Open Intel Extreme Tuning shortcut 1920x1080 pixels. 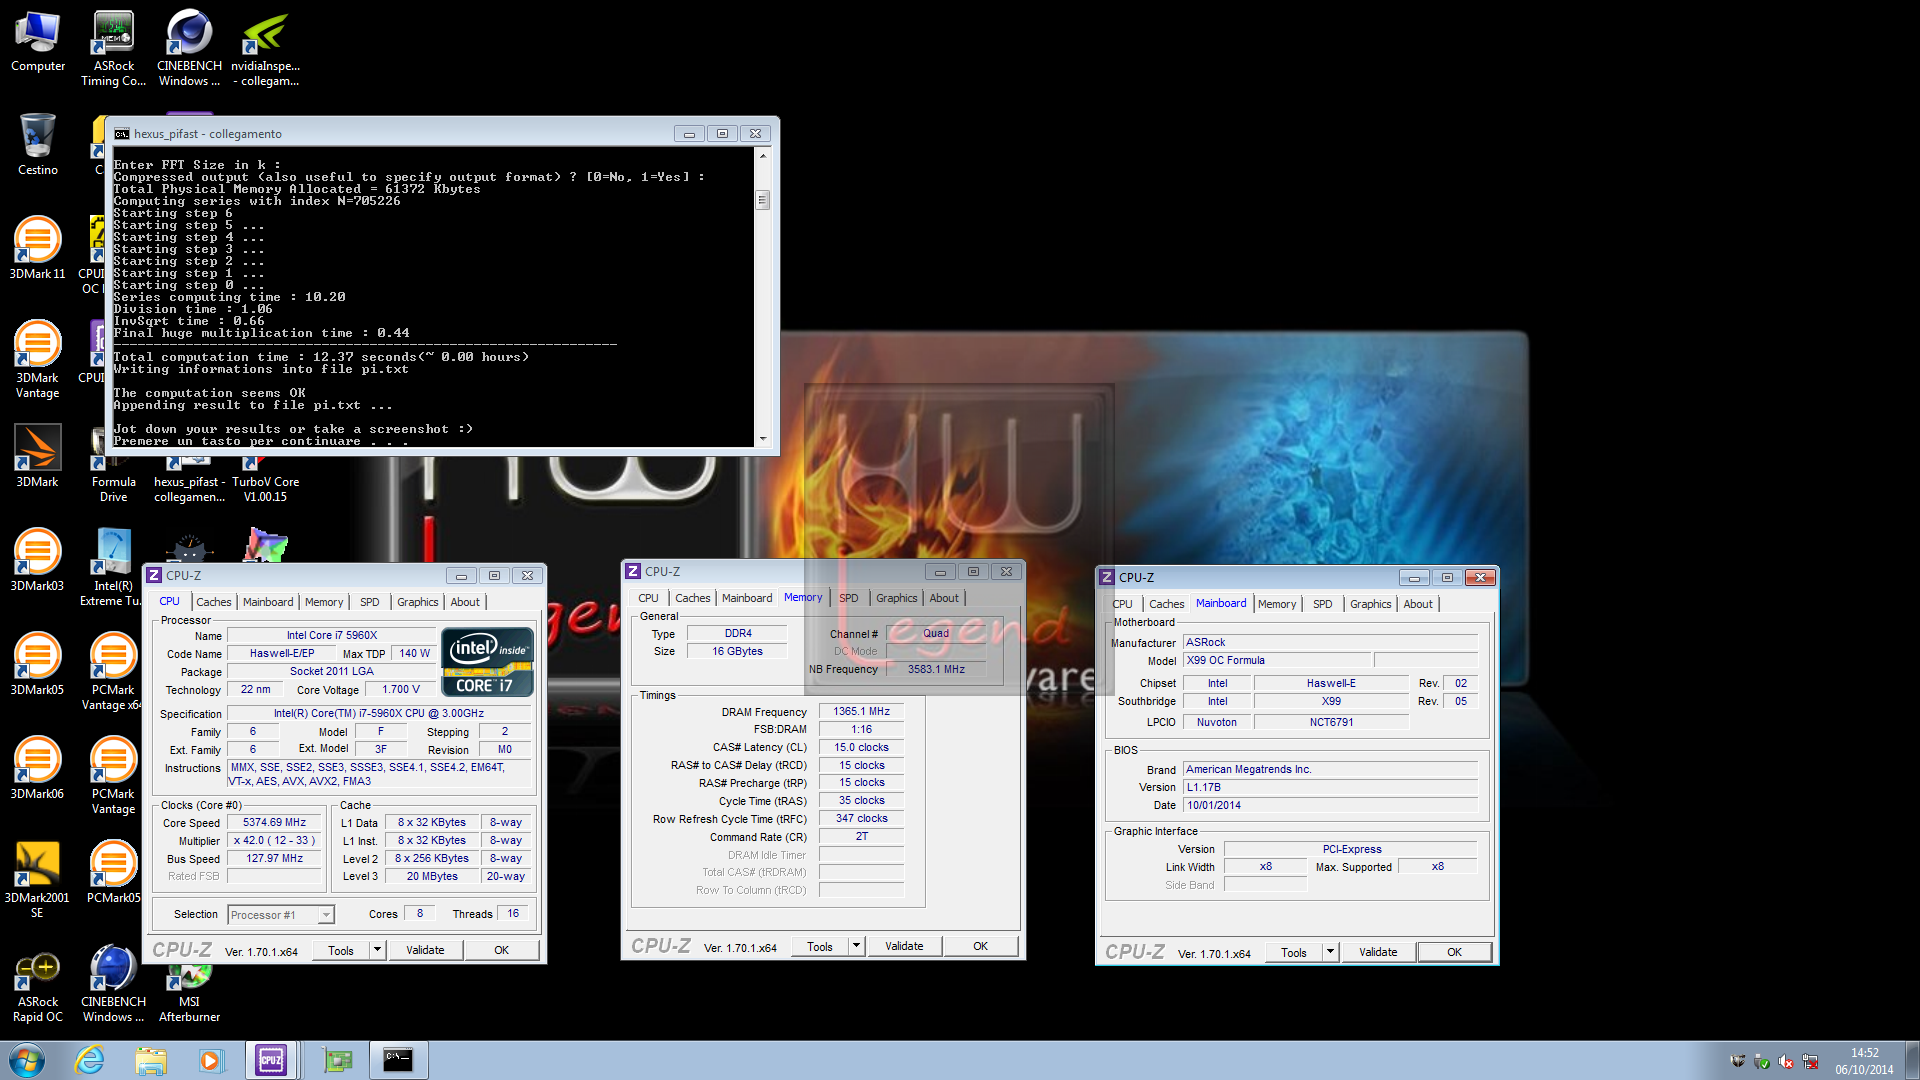113,566
